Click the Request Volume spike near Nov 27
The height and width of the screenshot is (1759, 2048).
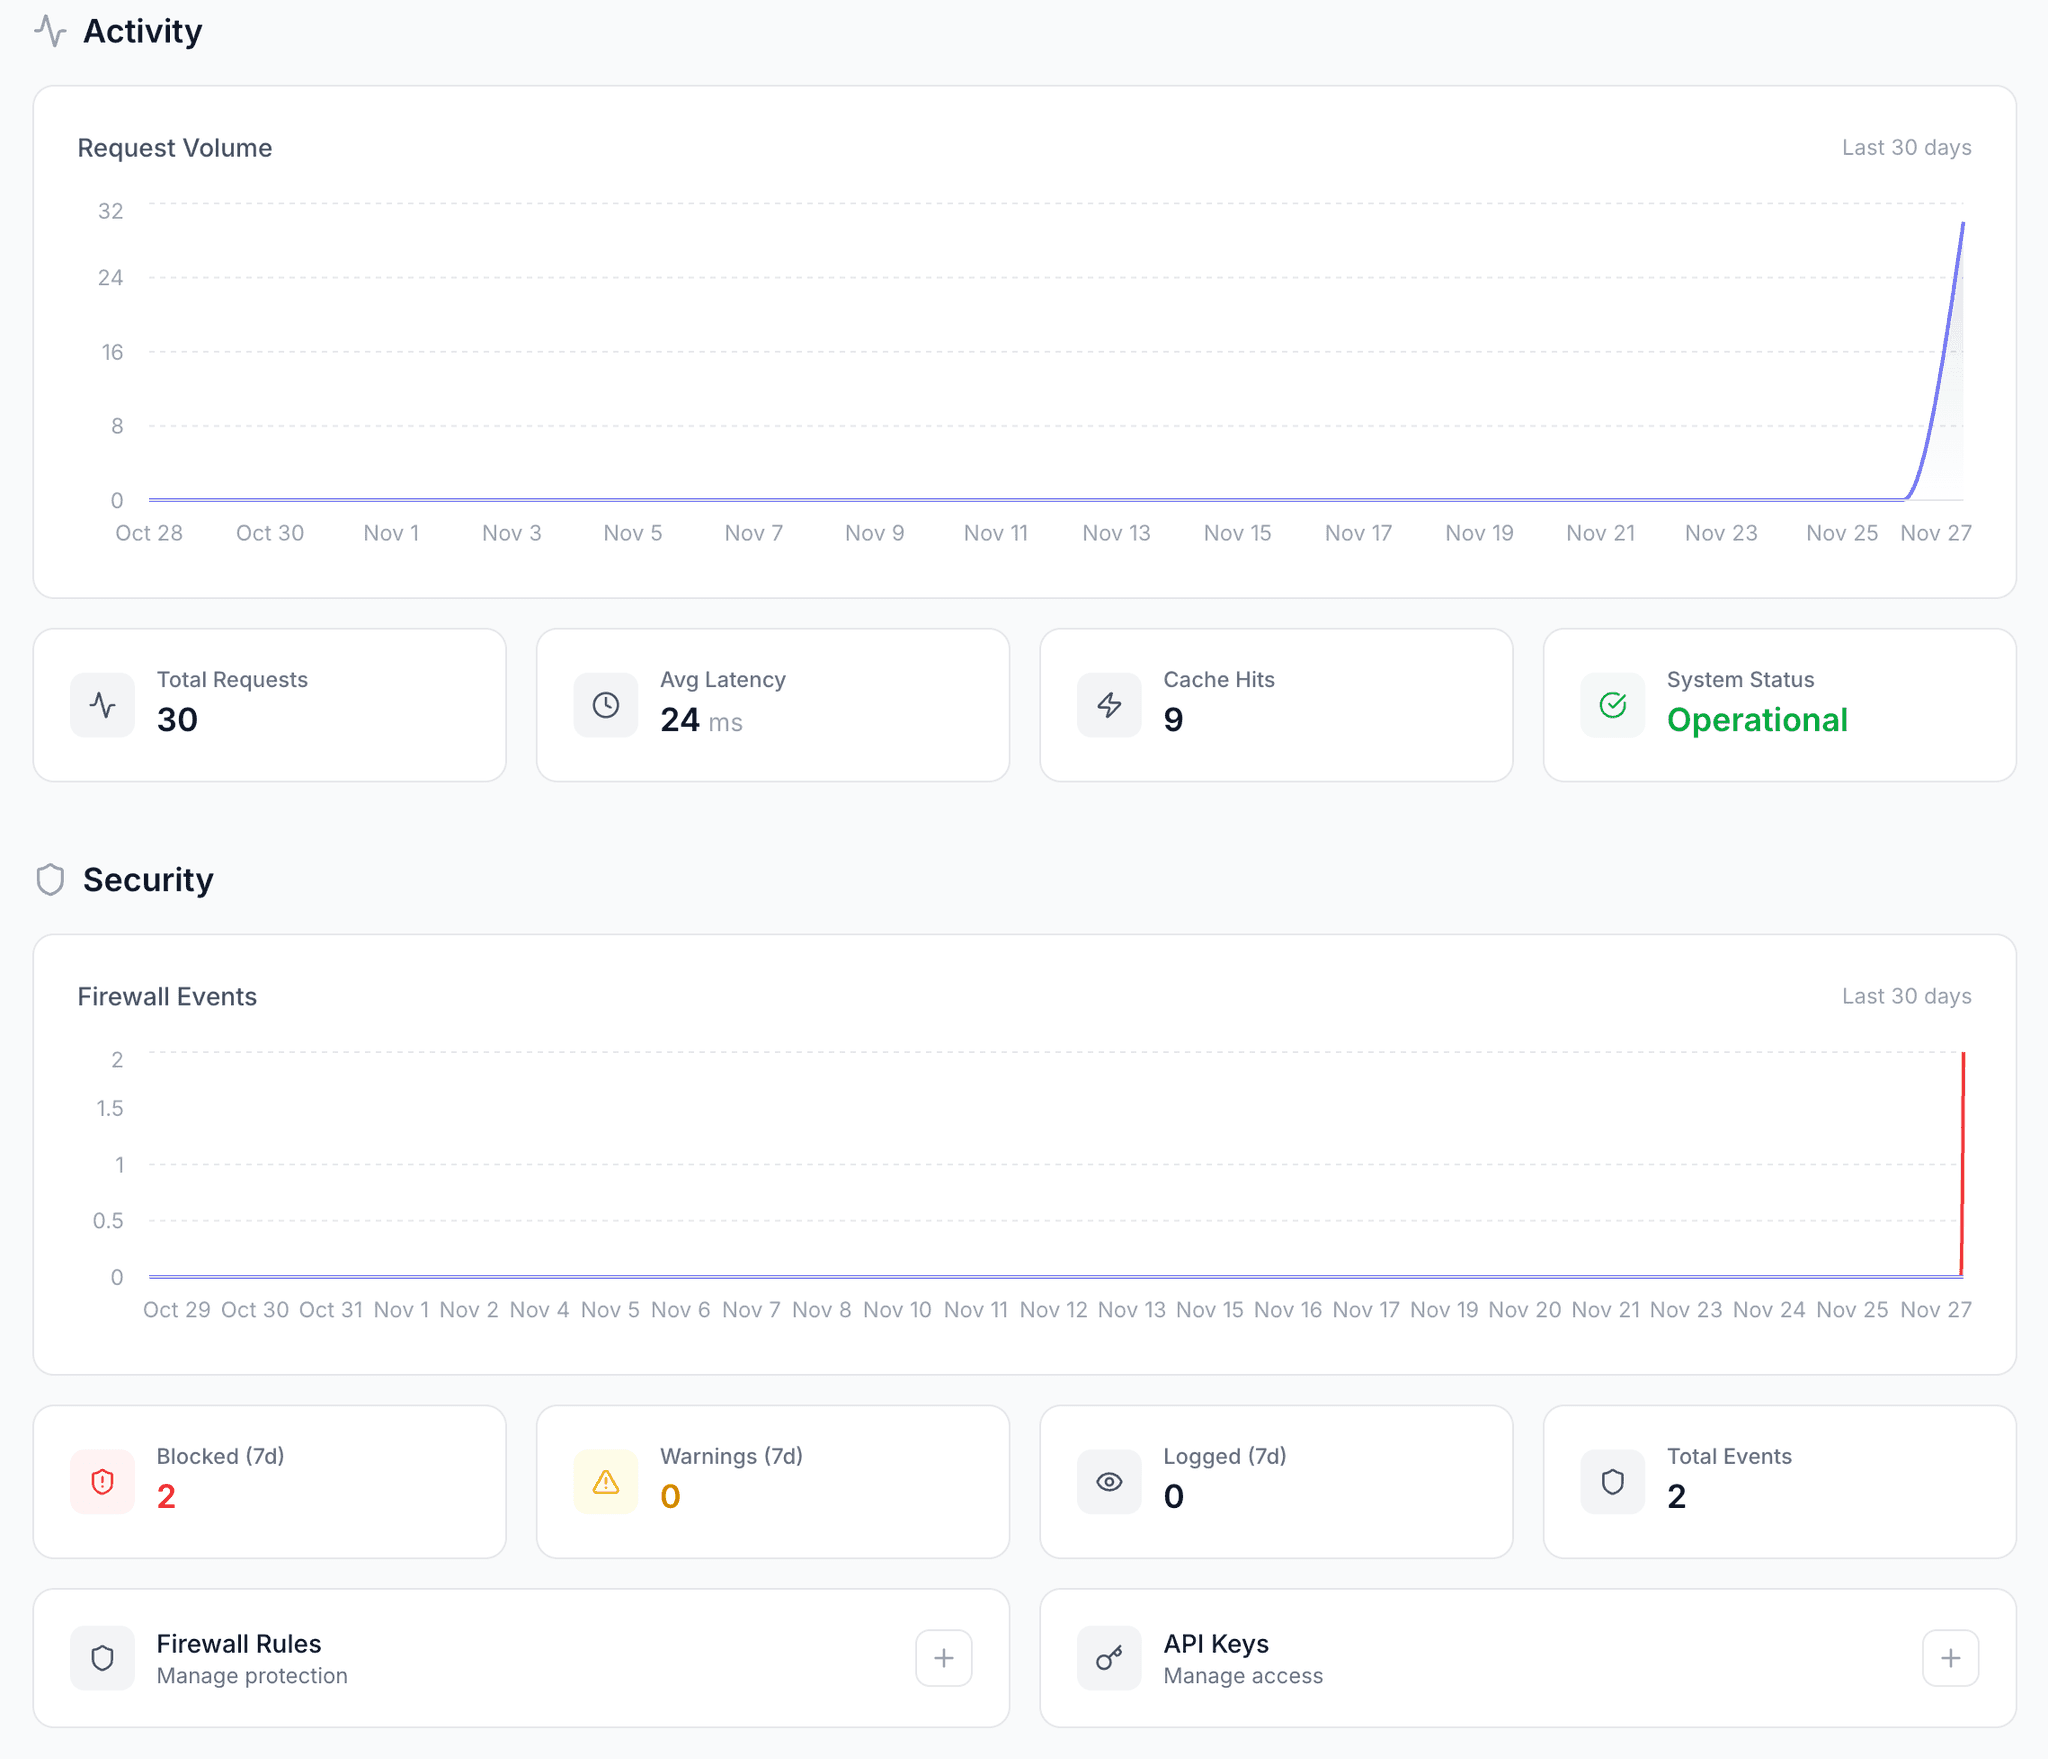click(1946, 340)
